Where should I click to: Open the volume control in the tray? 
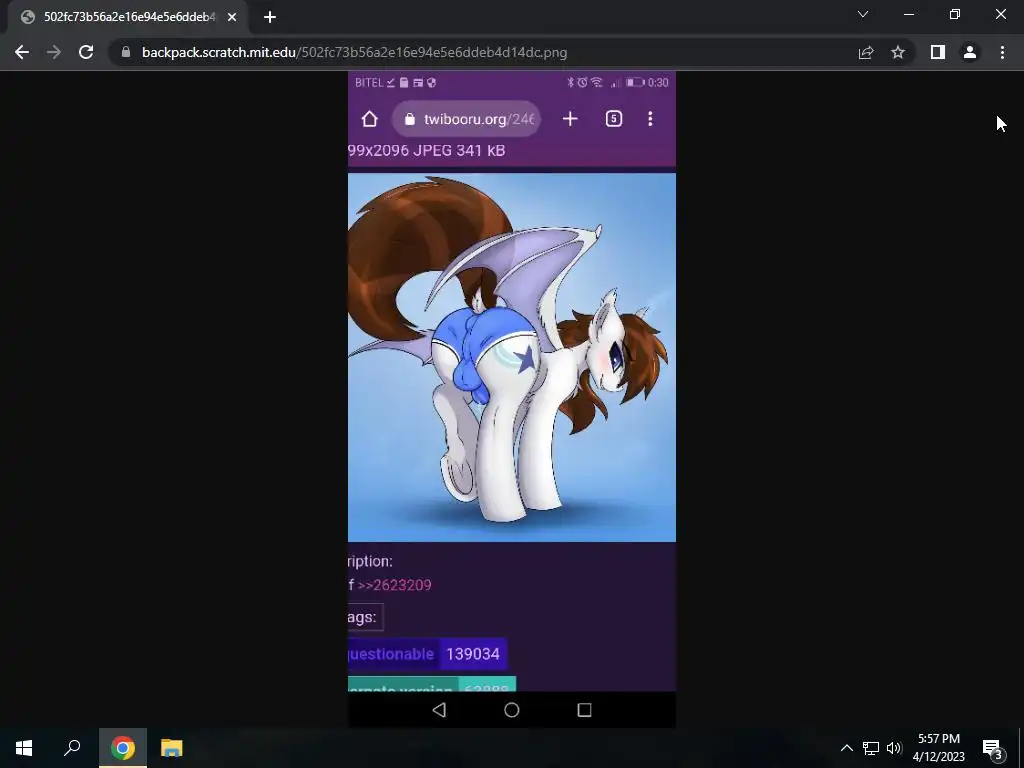tap(894, 748)
